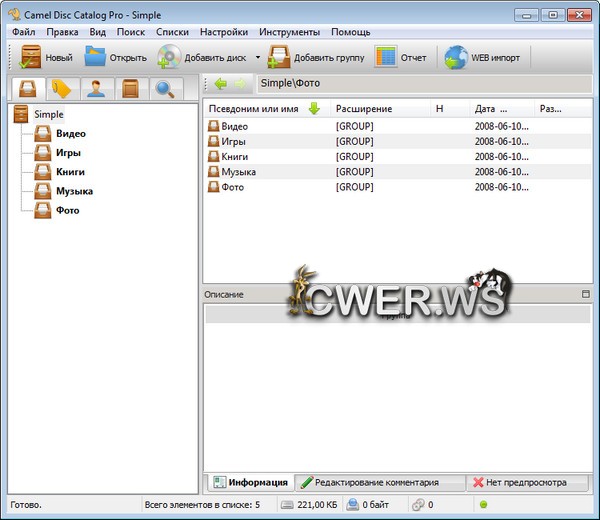Screen dimensions: 600x520
Task: Select the Книги row in the file list
Action: [x=397, y=157]
